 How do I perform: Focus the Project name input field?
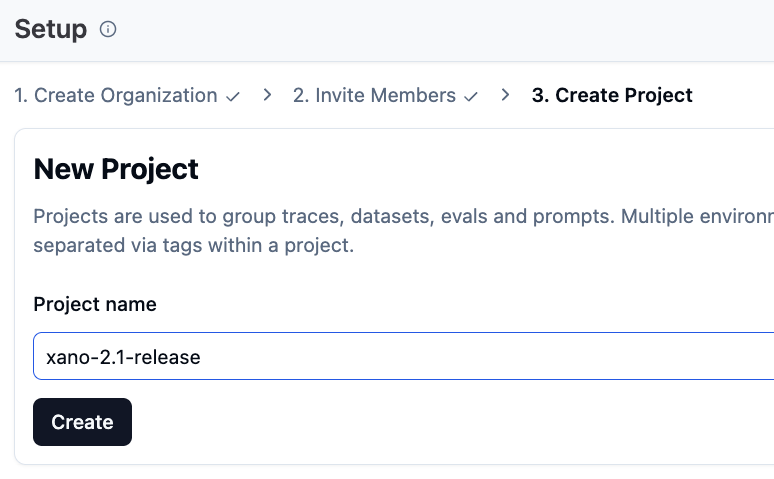click(400, 357)
